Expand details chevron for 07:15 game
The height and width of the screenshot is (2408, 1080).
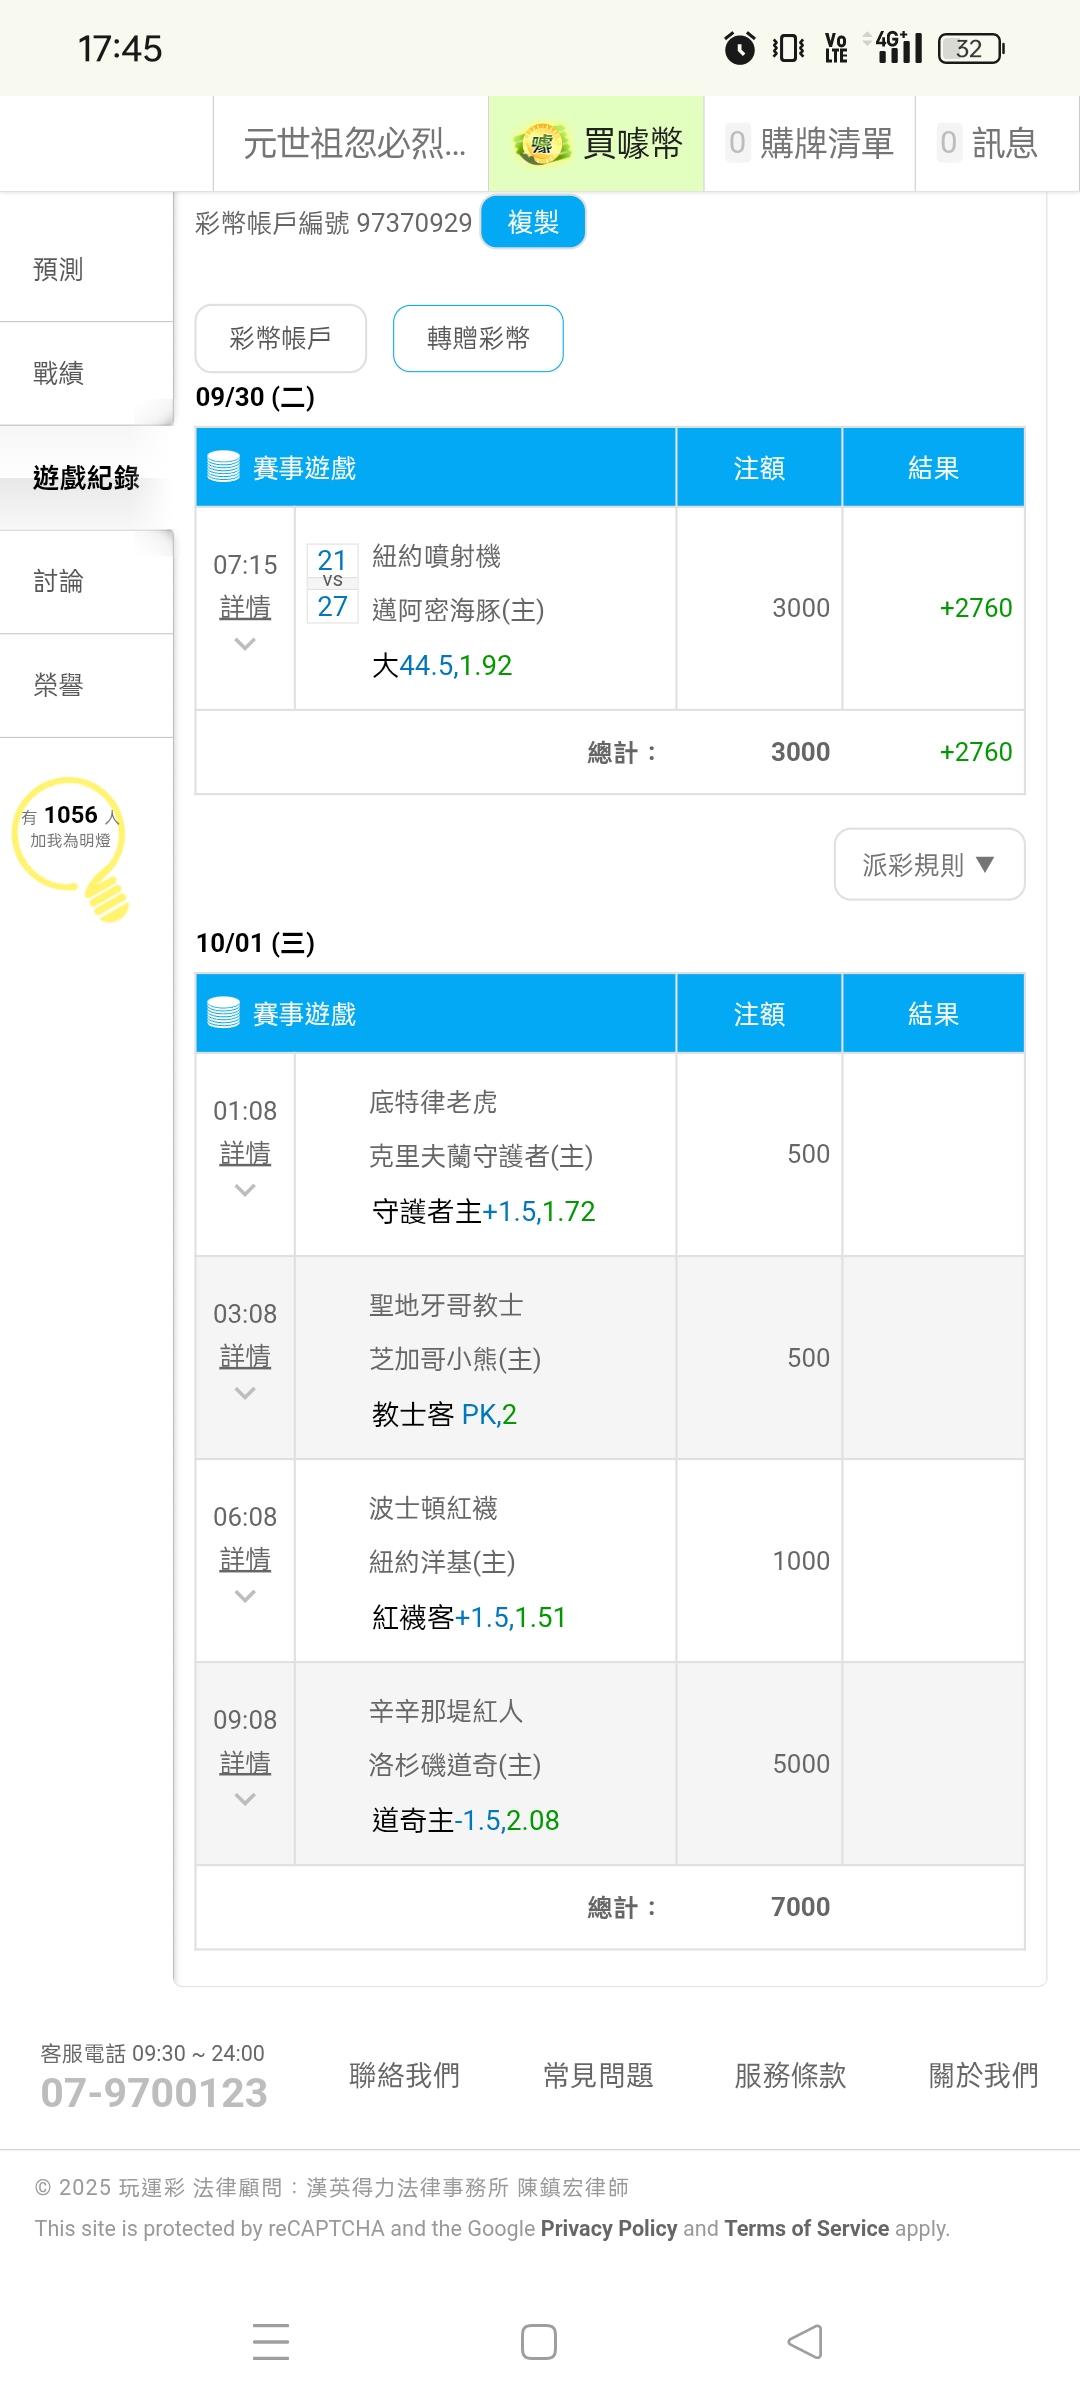pos(245,645)
